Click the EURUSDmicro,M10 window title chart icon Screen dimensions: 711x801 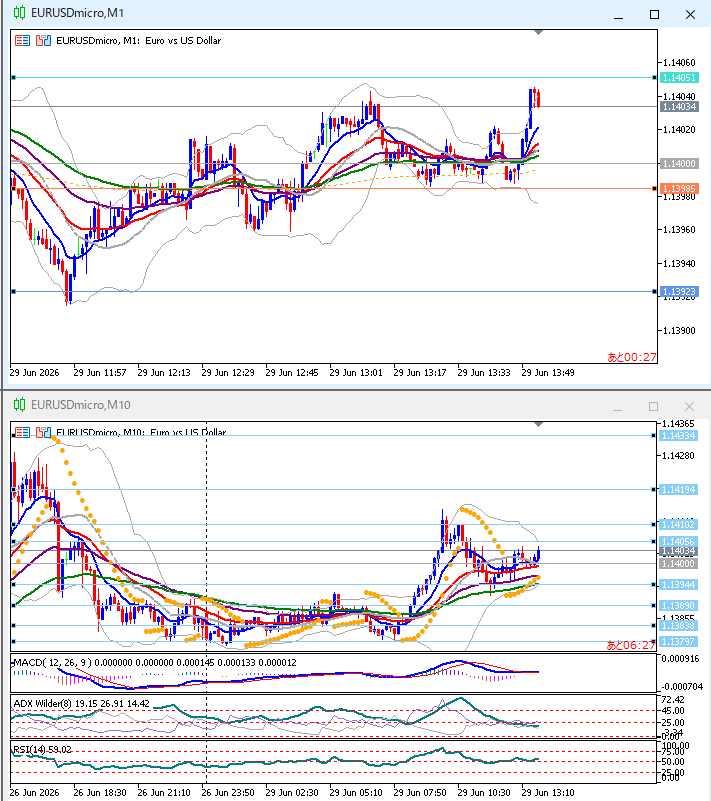pos(19,405)
